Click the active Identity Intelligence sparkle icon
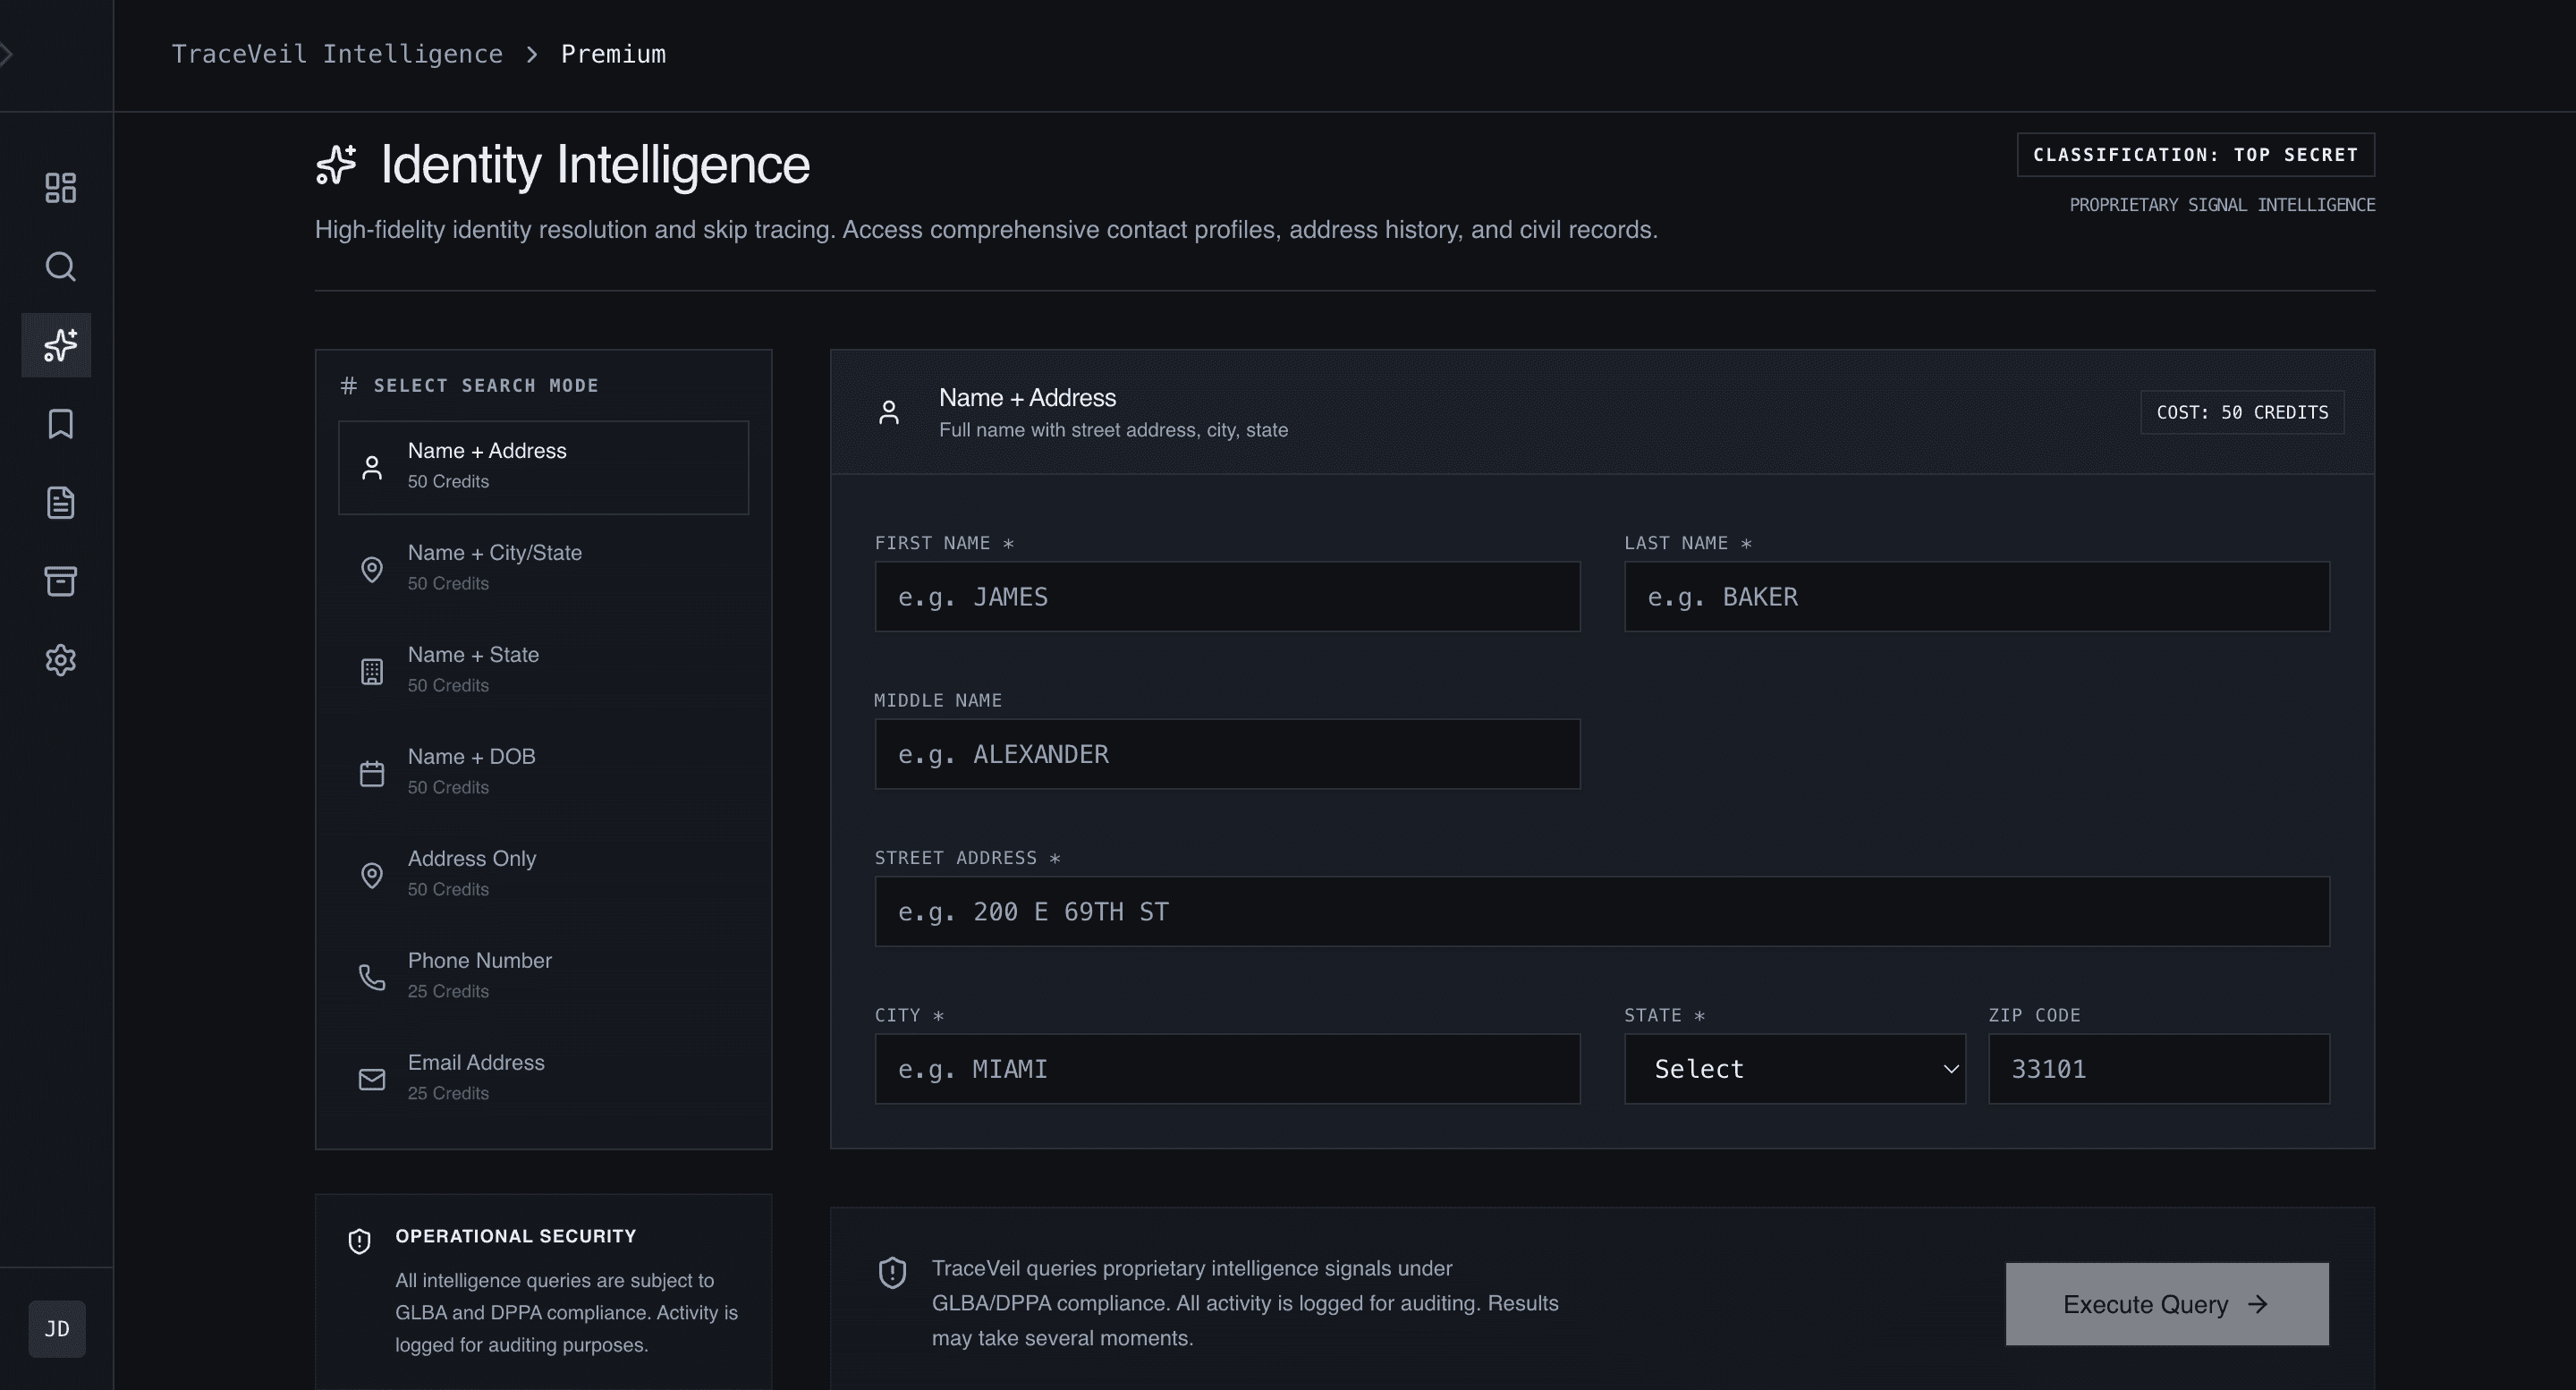Image resolution: width=2576 pixels, height=1390 pixels. click(x=57, y=345)
